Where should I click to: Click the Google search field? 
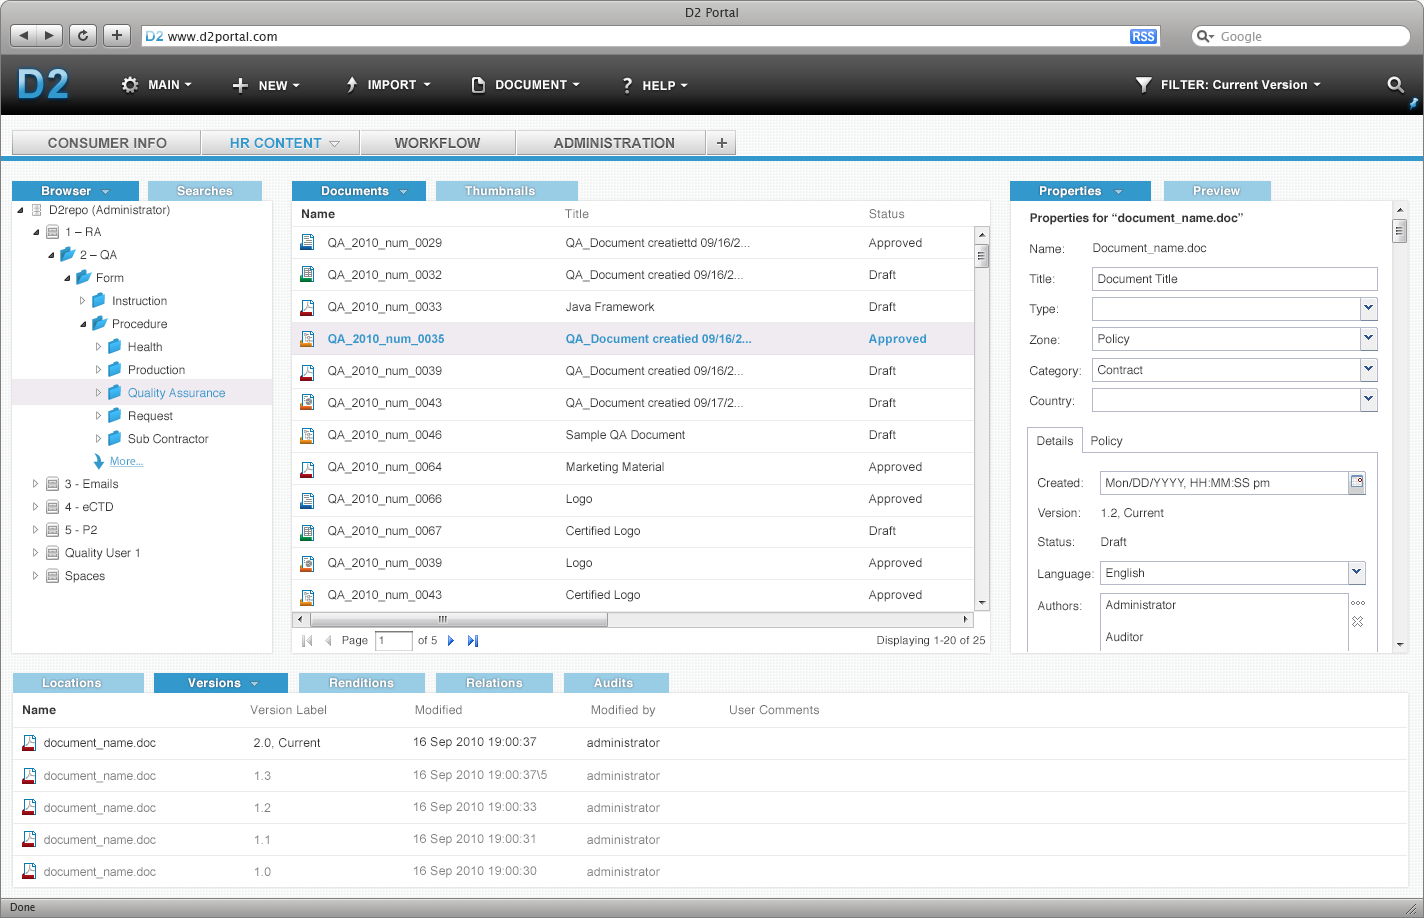[x=1301, y=36]
